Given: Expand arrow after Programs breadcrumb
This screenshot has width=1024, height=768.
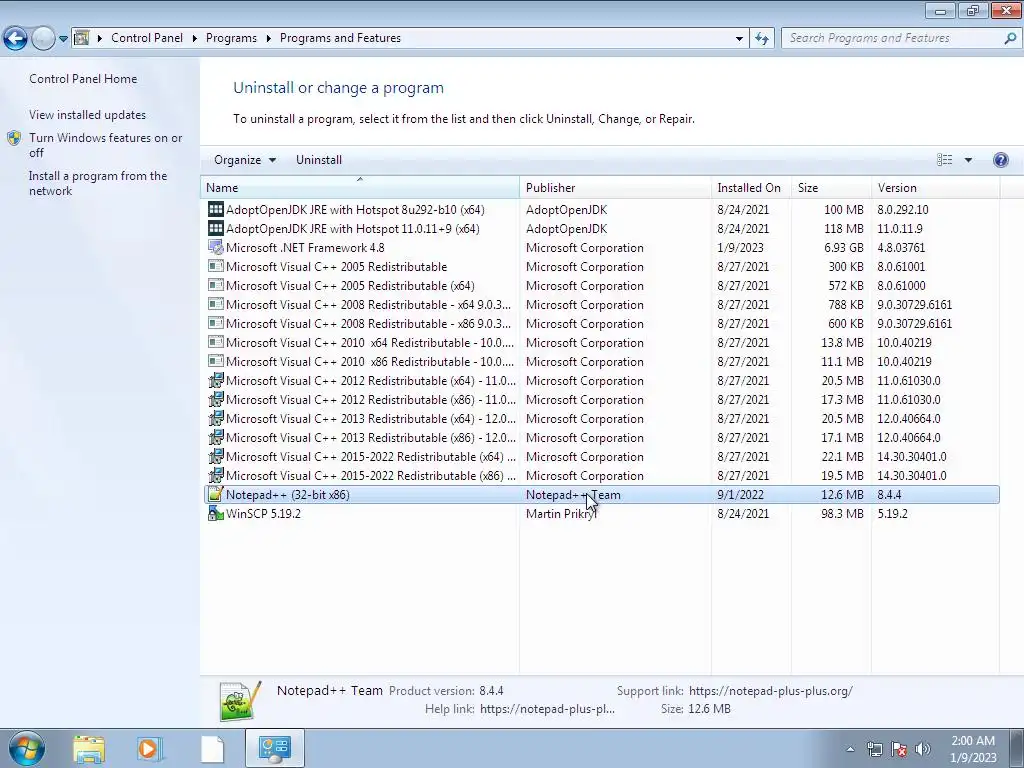Looking at the screenshot, I should [268, 38].
